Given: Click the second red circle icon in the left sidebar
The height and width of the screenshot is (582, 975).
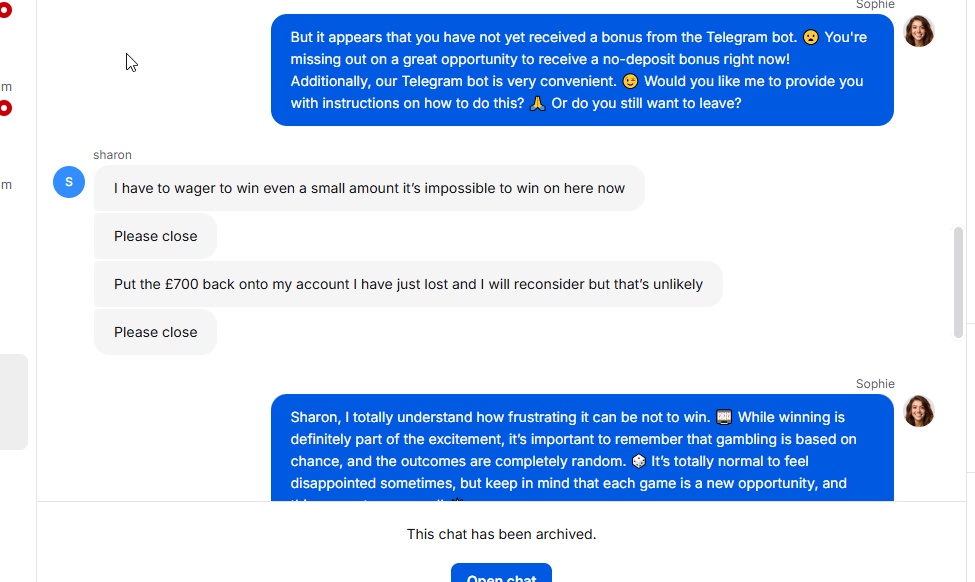Looking at the screenshot, I should pos(5,108).
